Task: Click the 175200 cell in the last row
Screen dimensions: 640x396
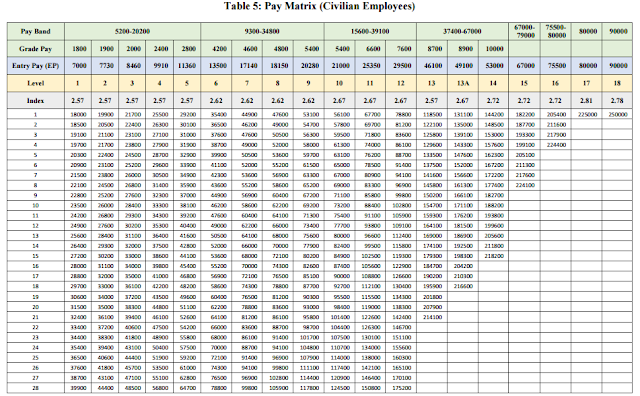Action: pyautogui.click(x=402, y=388)
